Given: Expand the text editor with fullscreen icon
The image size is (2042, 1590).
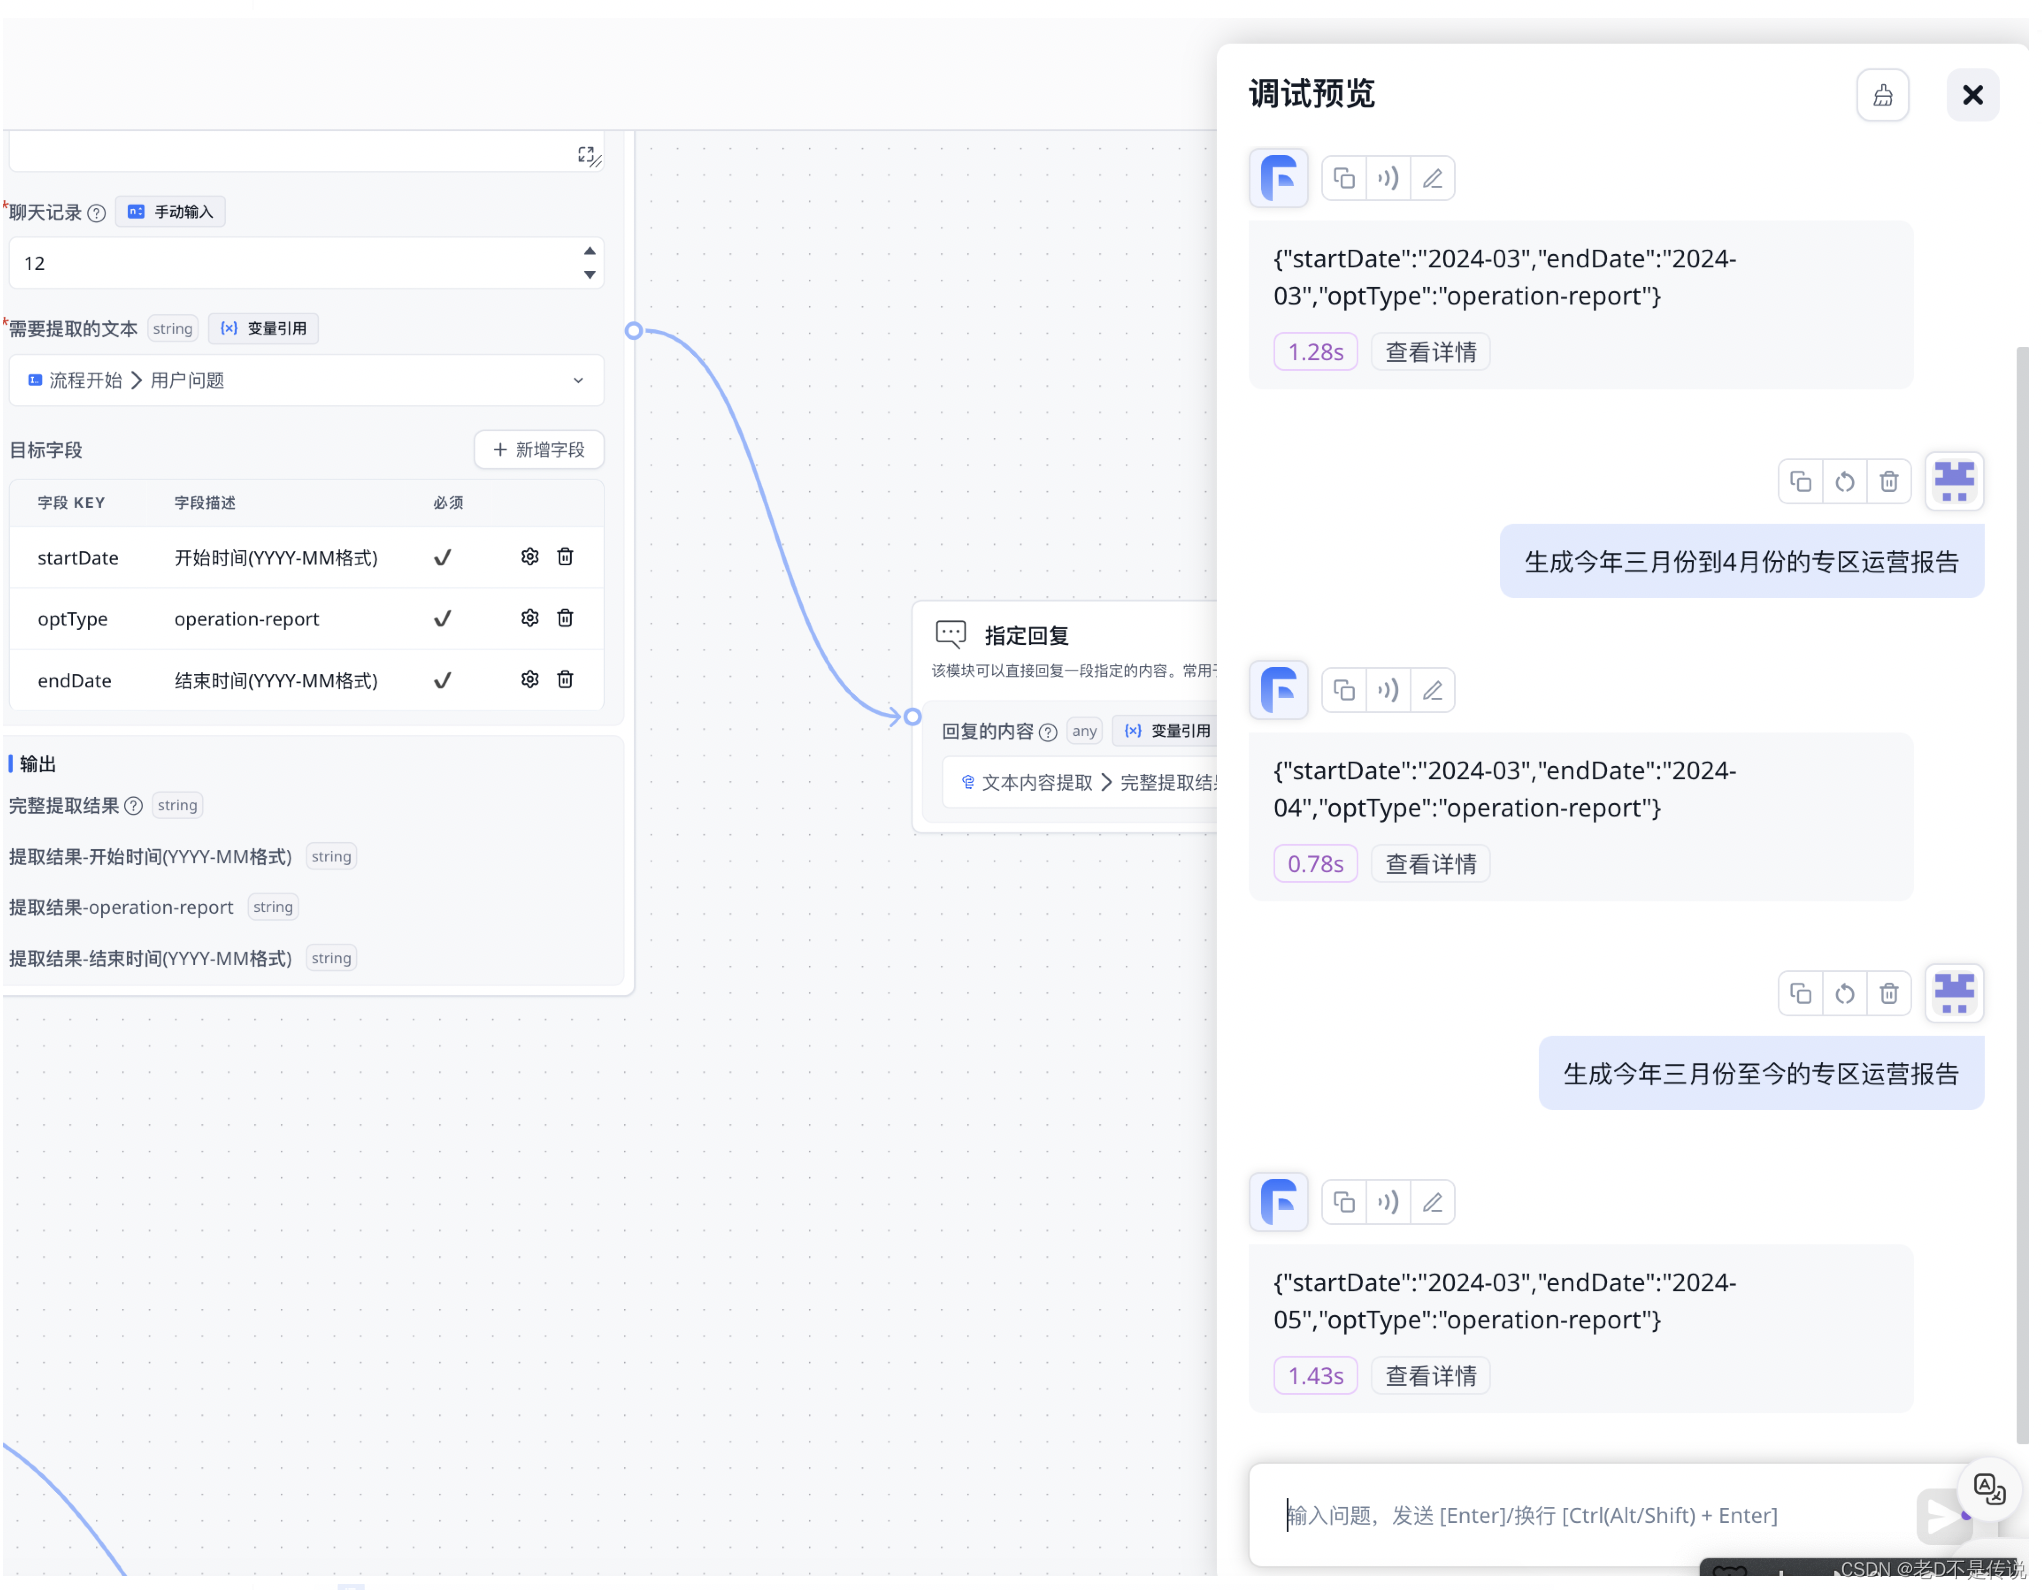Looking at the screenshot, I should click(x=586, y=154).
